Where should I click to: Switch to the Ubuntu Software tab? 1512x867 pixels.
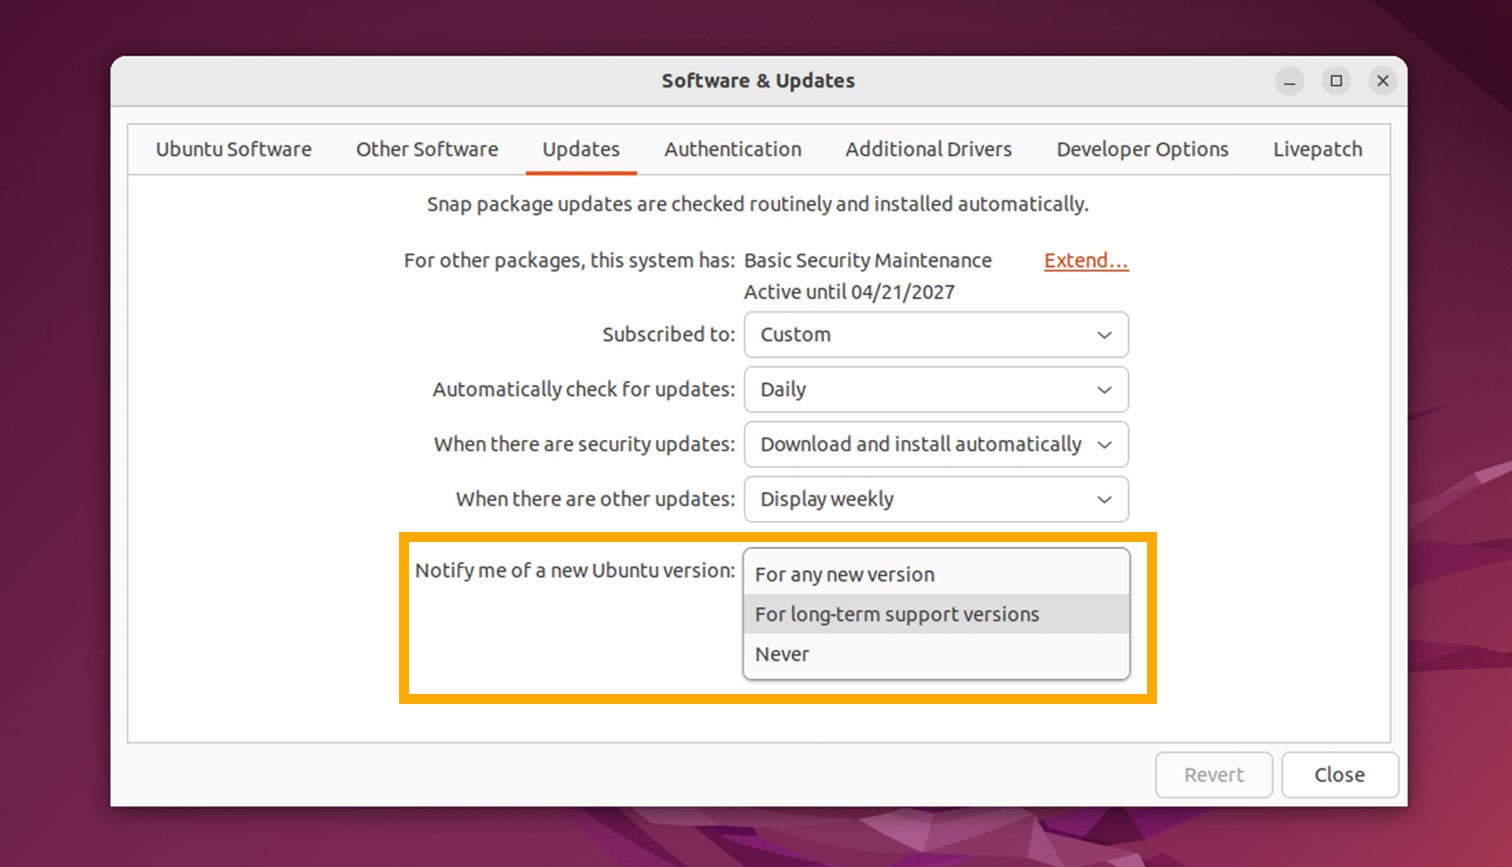point(233,149)
